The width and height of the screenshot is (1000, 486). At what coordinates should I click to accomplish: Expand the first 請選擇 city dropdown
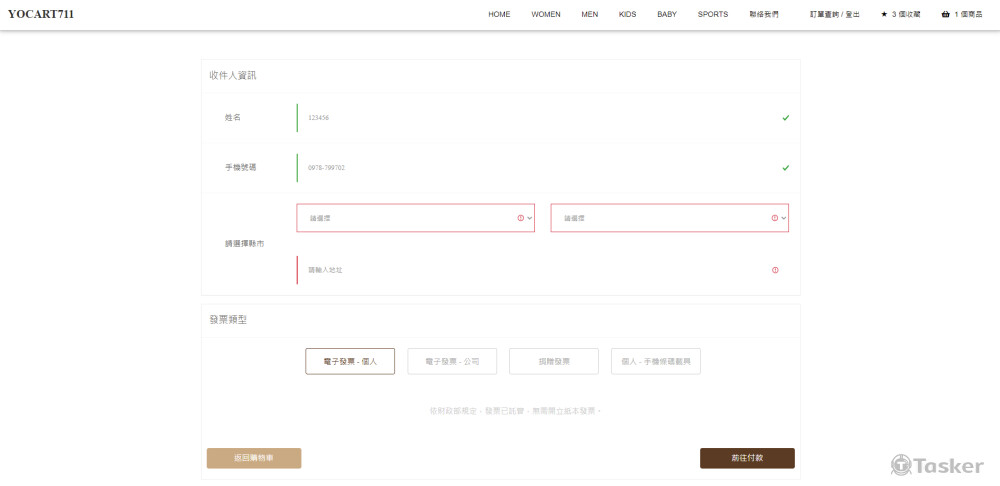(x=410, y=218)
